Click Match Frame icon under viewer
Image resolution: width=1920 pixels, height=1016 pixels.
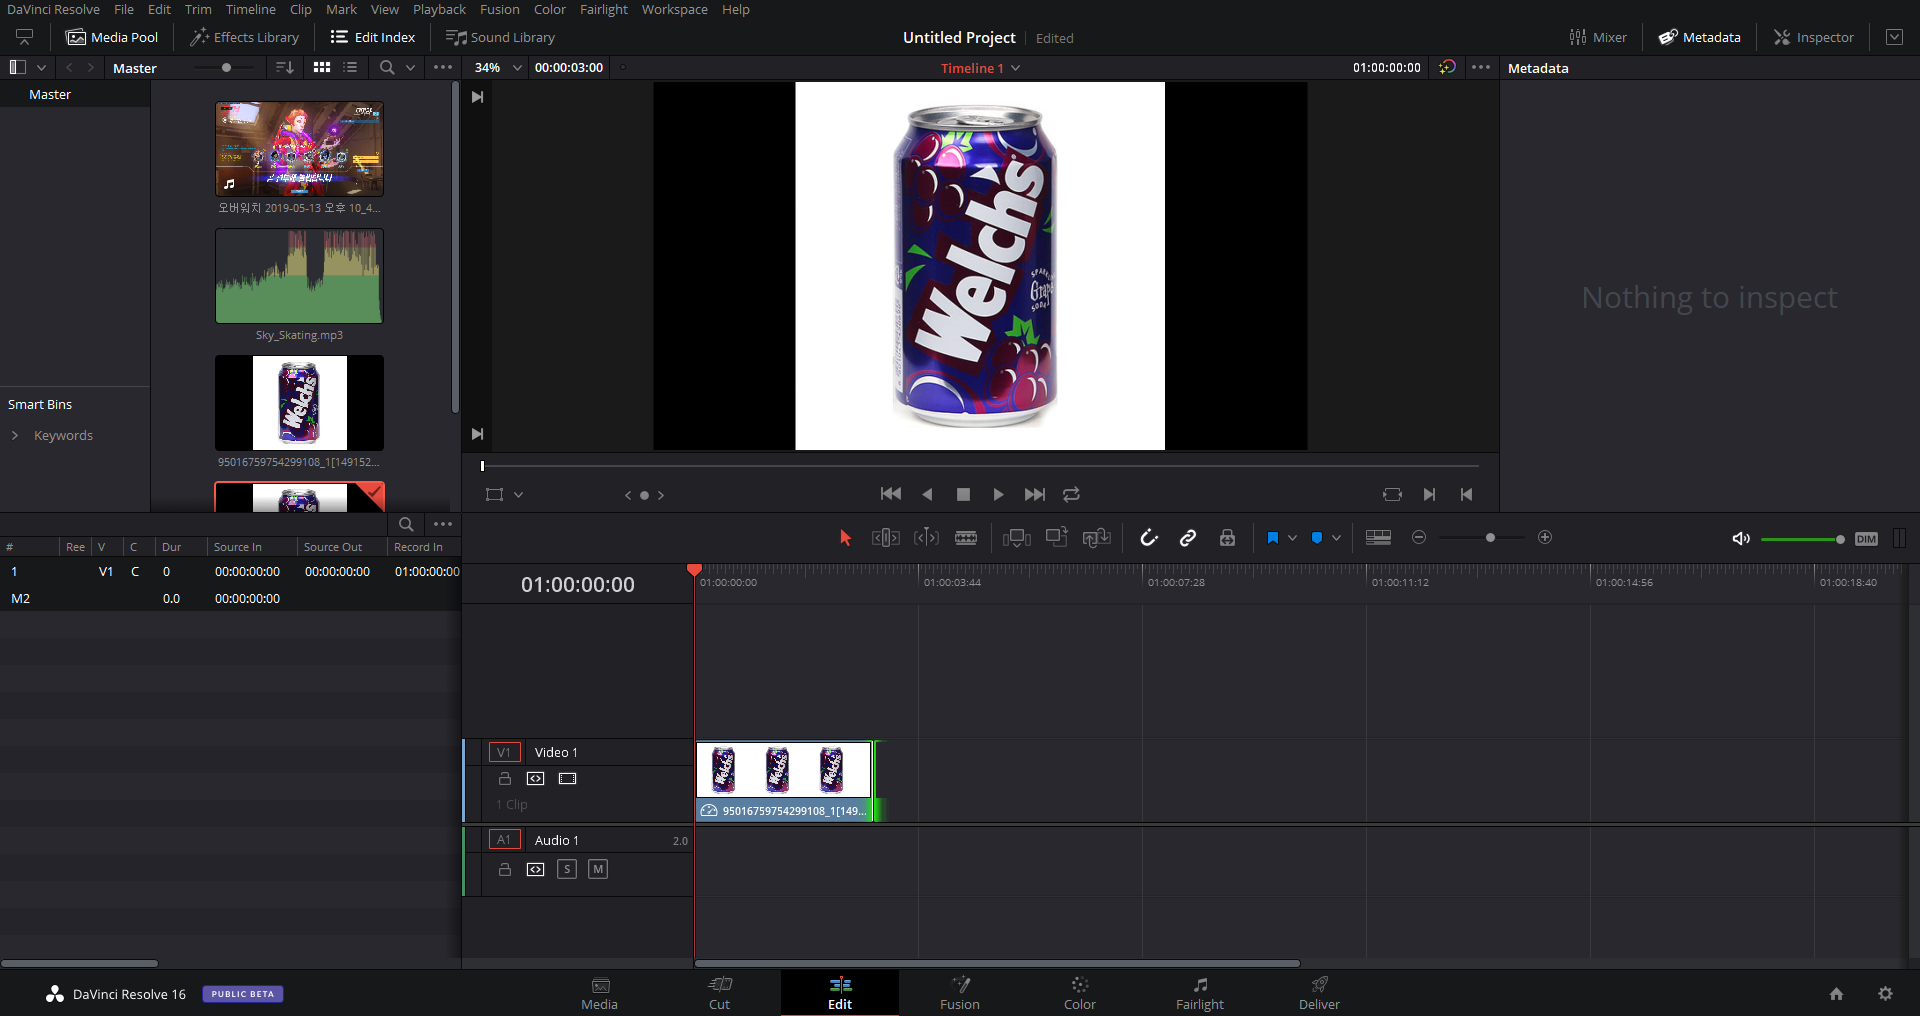(1392, 494)
